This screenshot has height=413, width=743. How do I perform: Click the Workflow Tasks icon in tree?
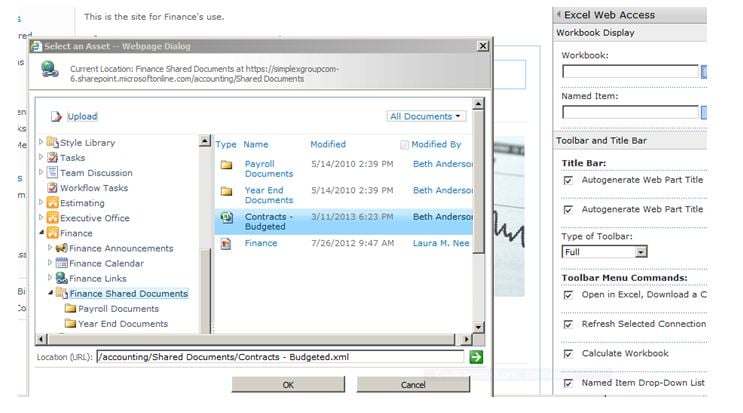tap(52, 188)
